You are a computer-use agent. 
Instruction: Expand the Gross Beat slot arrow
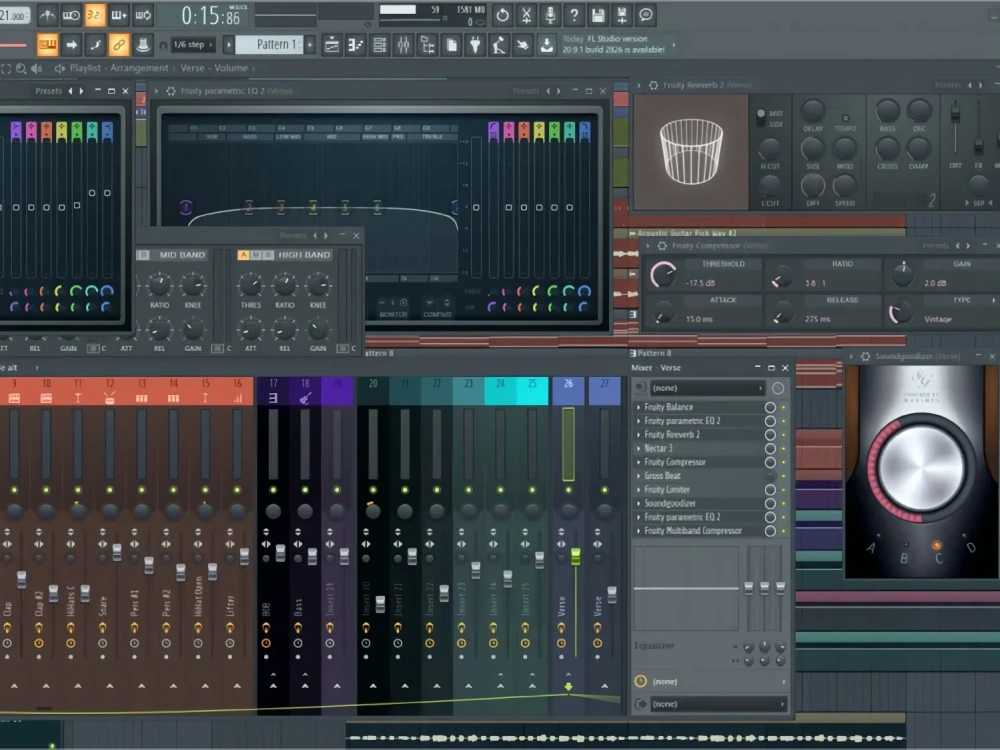click(638, 476)
